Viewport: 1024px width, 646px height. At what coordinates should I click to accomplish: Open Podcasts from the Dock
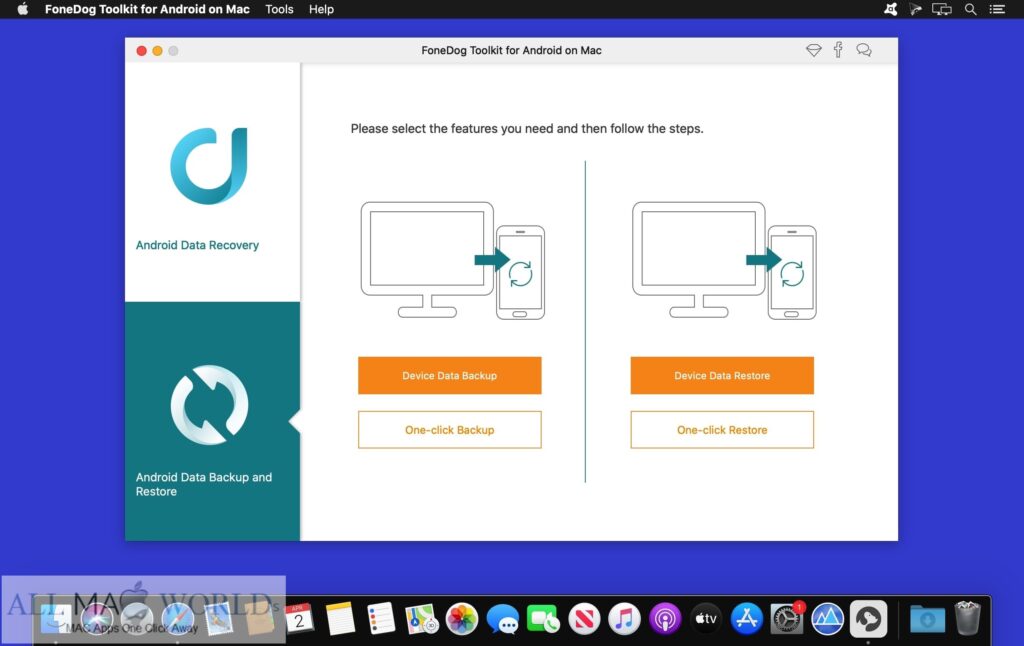[665, 618]
